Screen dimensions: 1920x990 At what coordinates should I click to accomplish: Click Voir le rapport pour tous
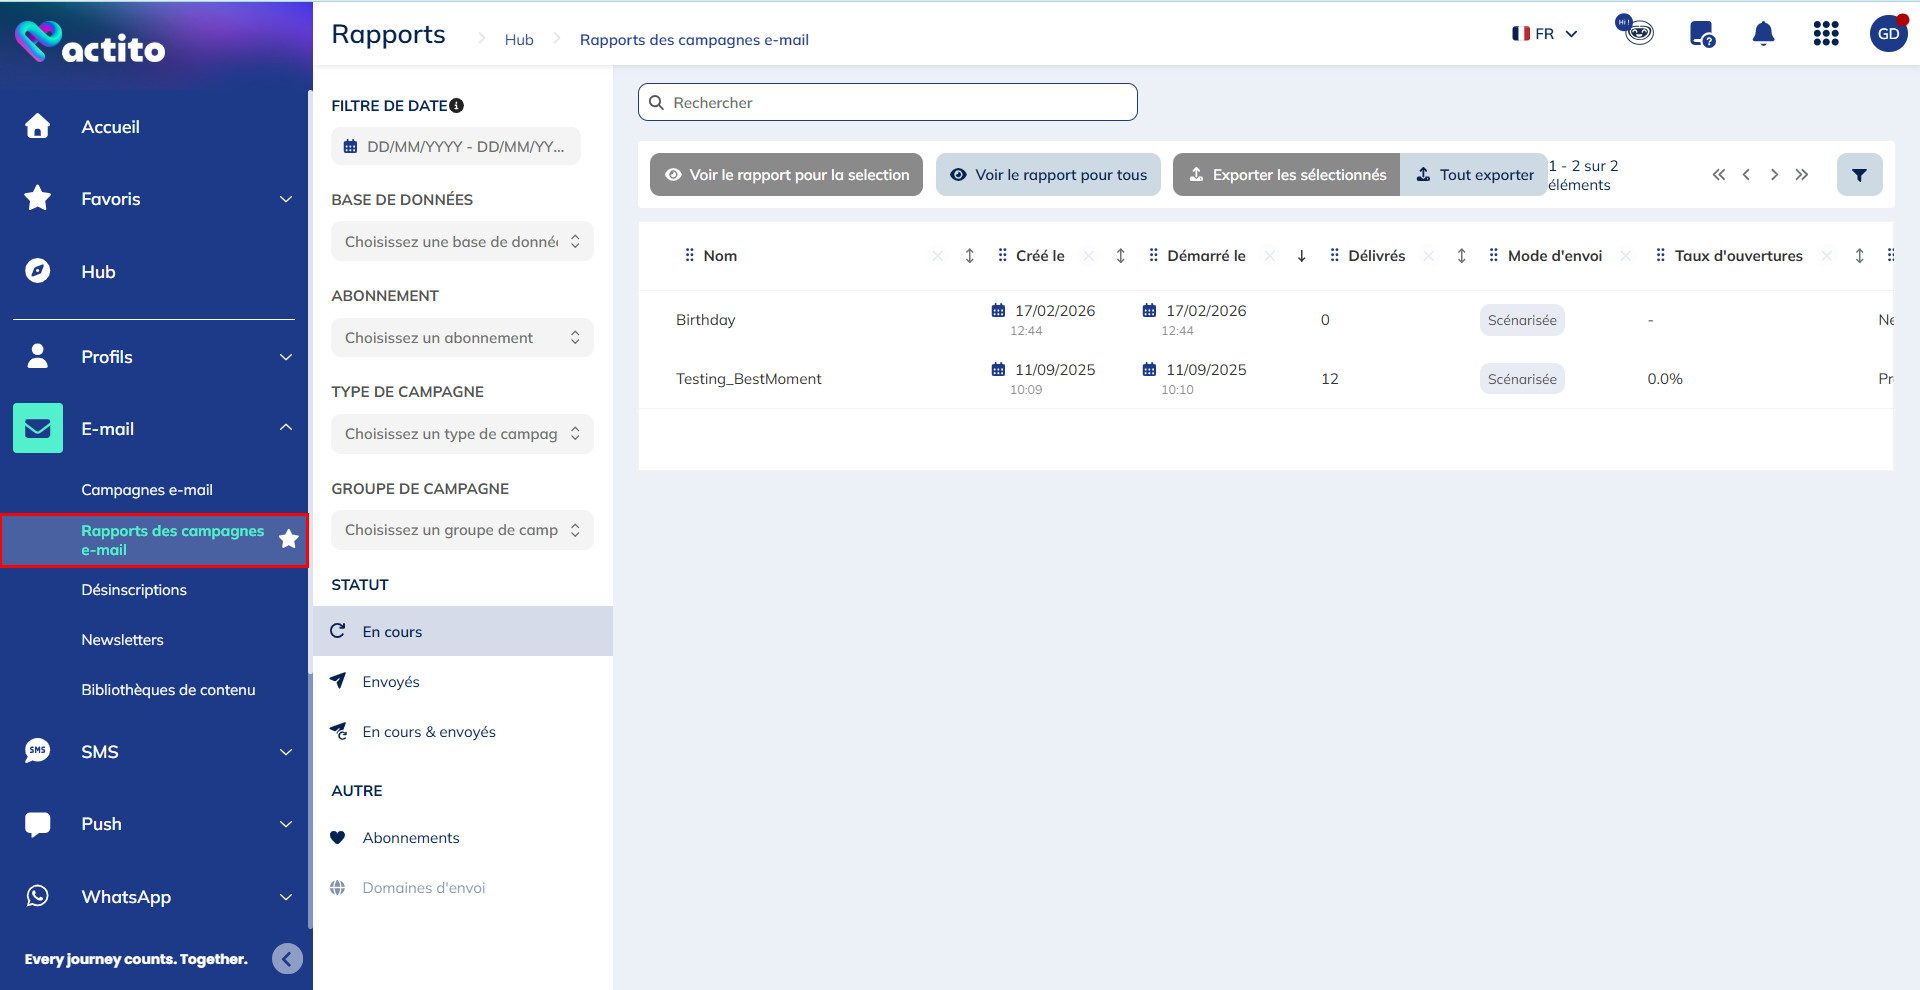pyautogui.click(x=1048, y=175)
